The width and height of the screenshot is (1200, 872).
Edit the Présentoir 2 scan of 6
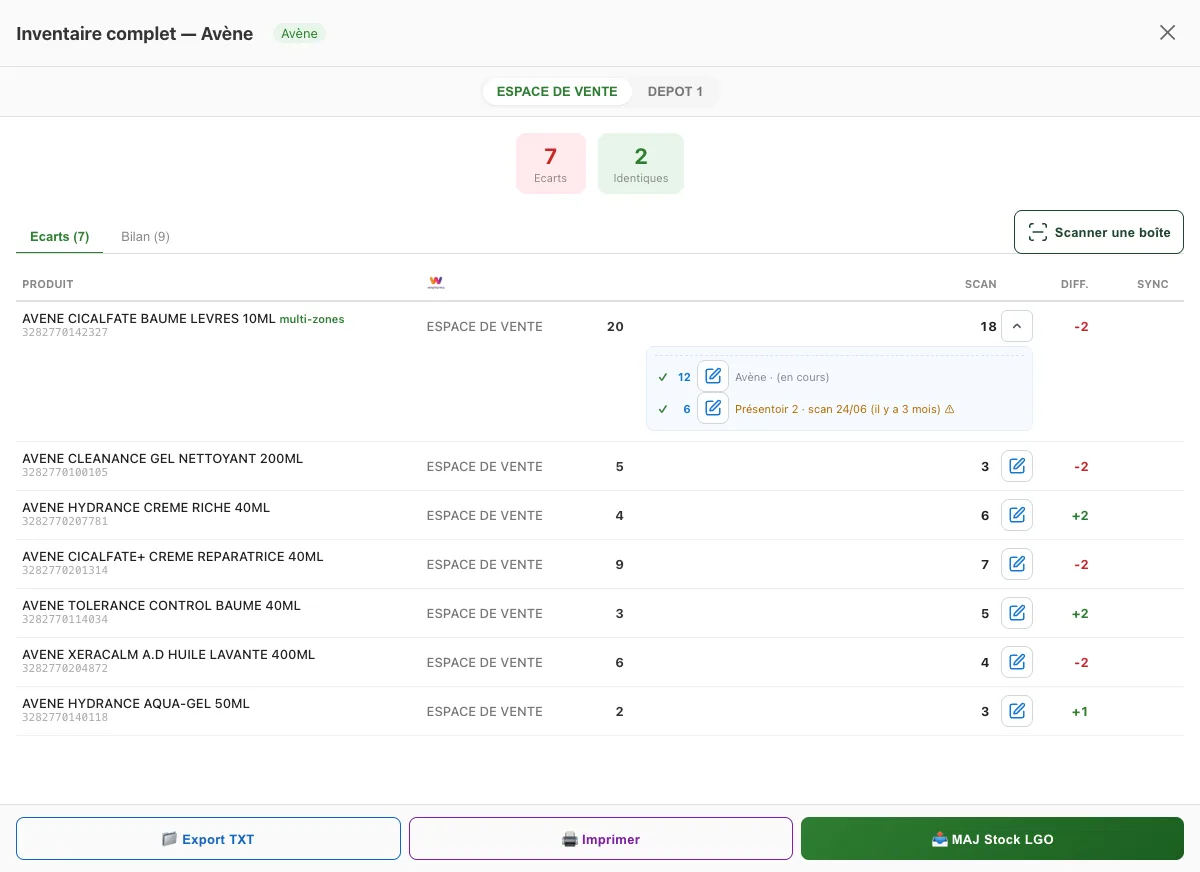coord(713,408)
